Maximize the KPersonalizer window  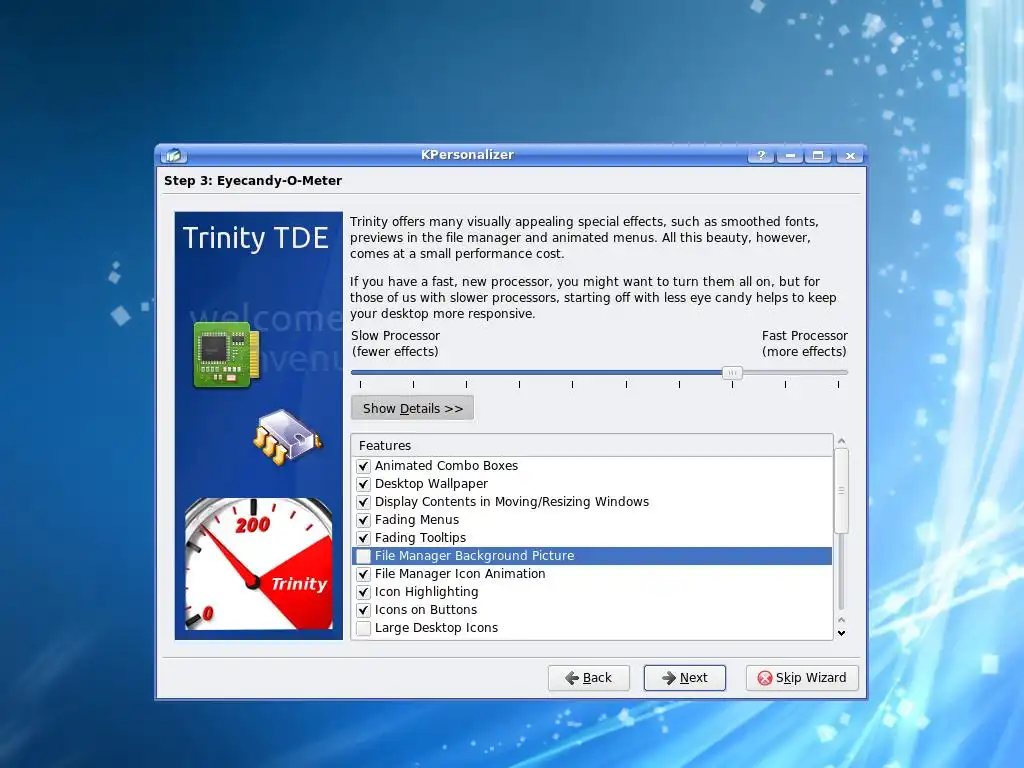[818, 155]
